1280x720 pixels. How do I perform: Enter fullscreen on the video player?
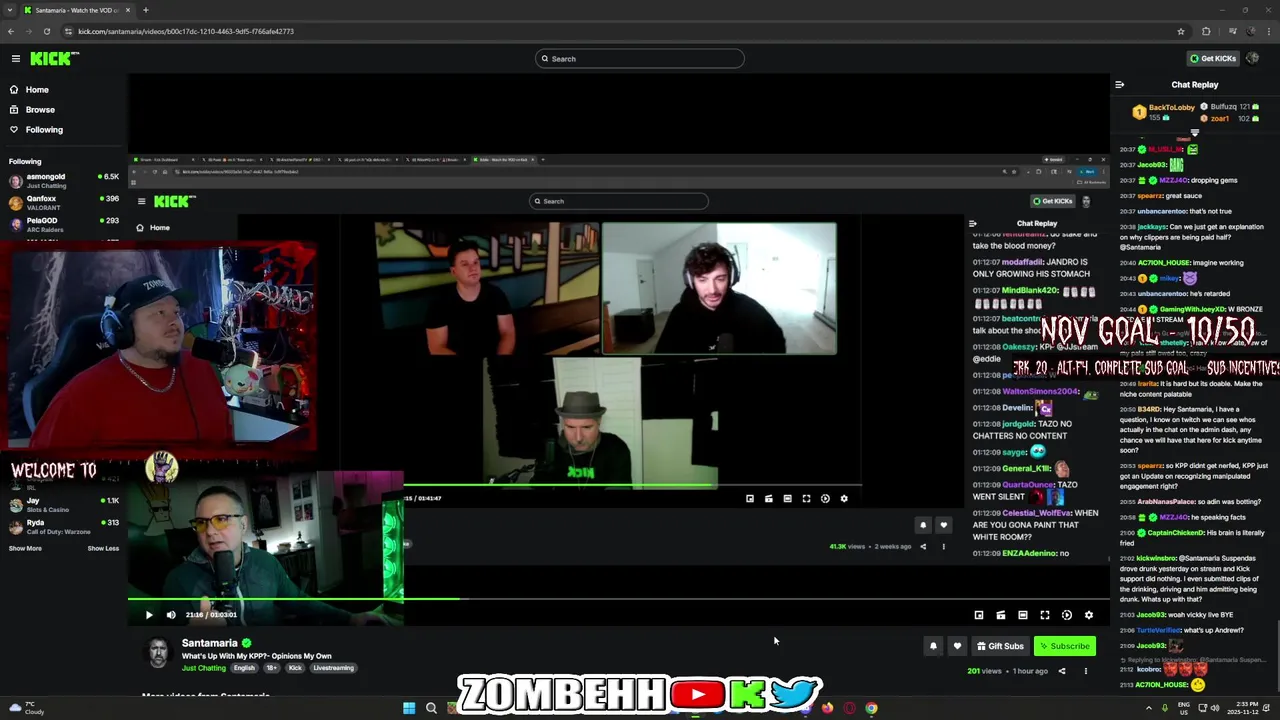(x=1045, y=615)
